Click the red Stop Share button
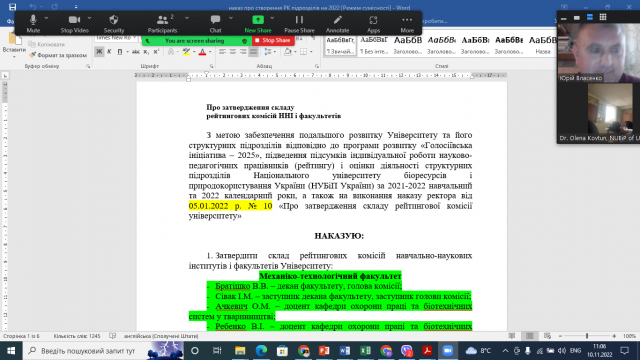640x360 pixels. 273,40
